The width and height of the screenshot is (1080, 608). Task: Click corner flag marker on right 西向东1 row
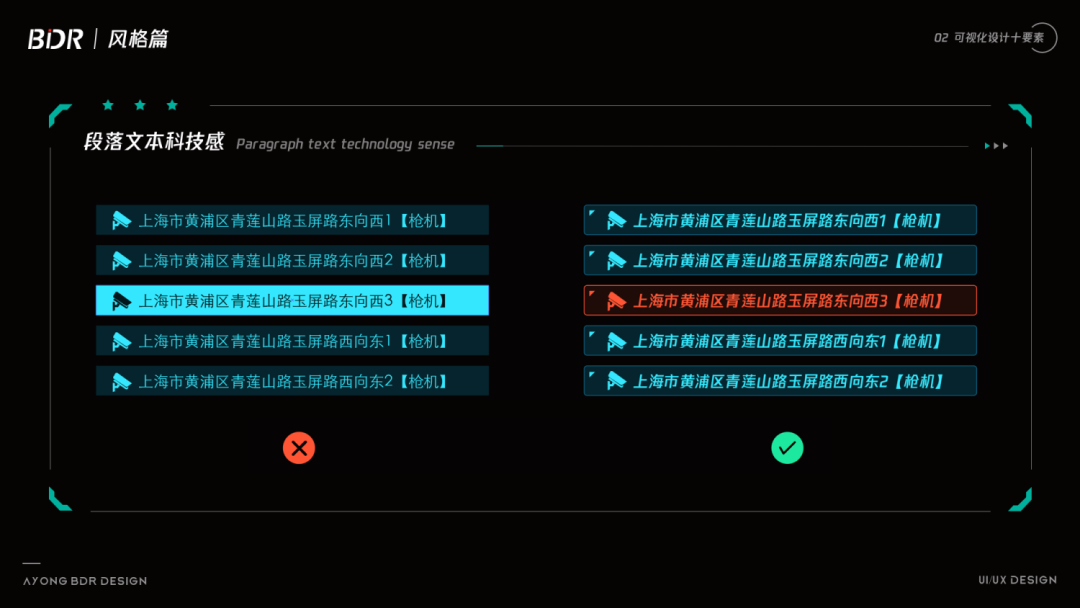(592, 334)
